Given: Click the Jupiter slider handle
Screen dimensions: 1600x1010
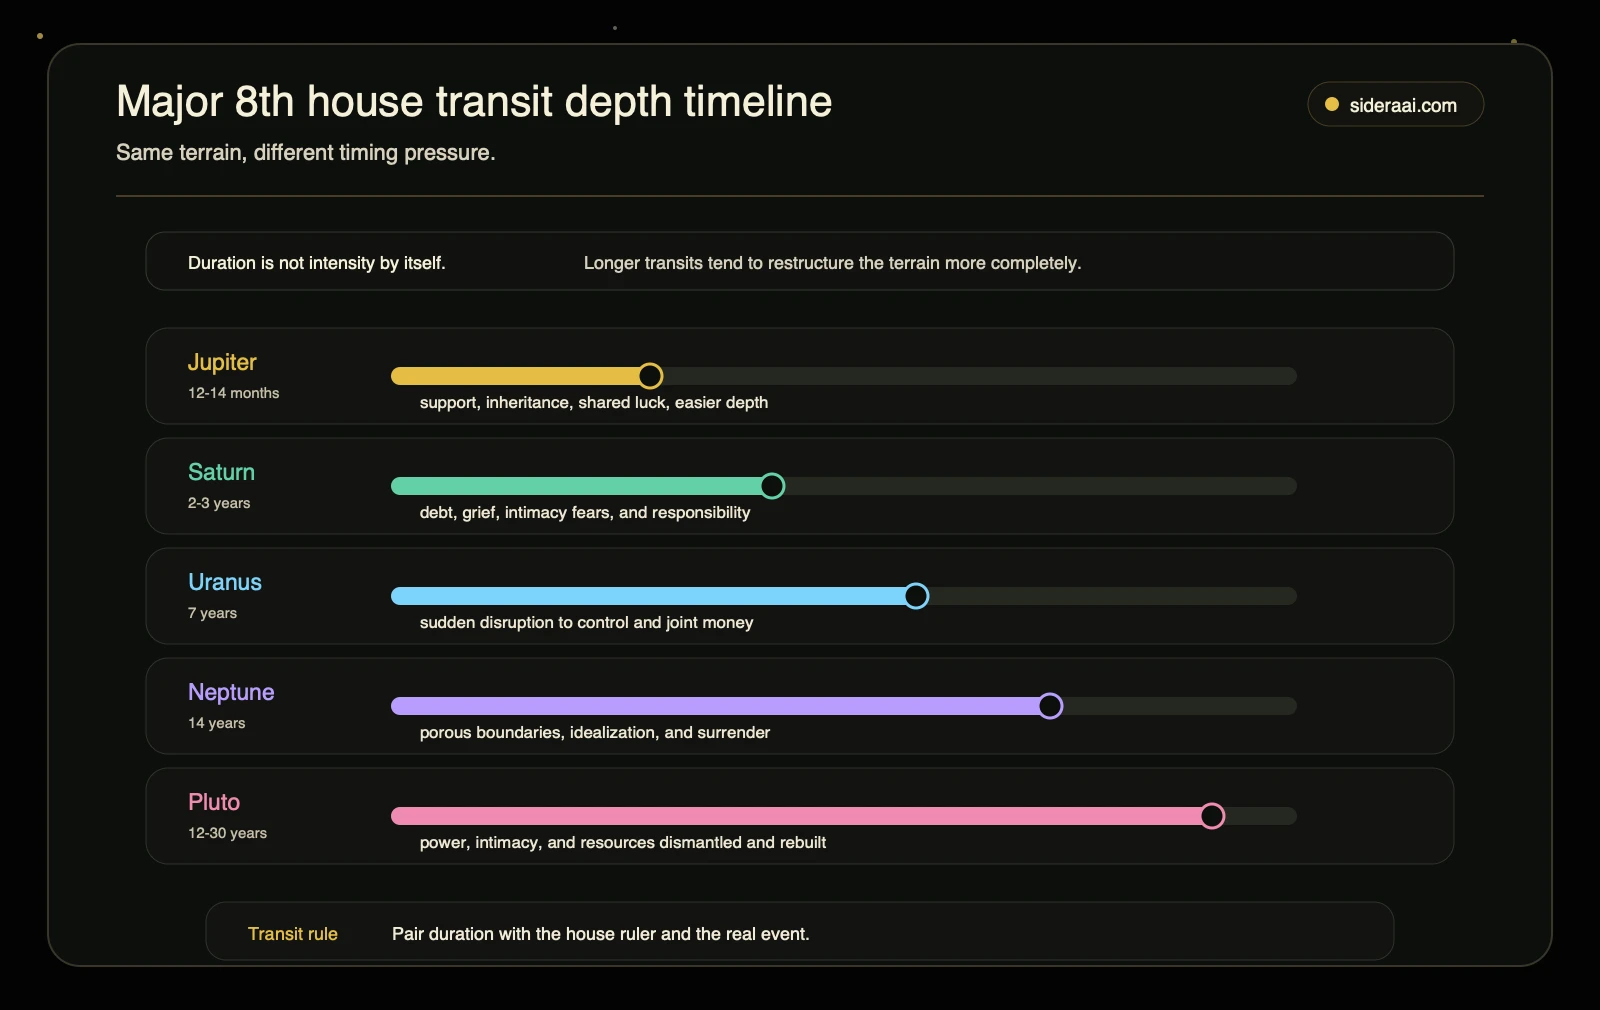Looking at the screenshot, I should click(x=650, y=376).
